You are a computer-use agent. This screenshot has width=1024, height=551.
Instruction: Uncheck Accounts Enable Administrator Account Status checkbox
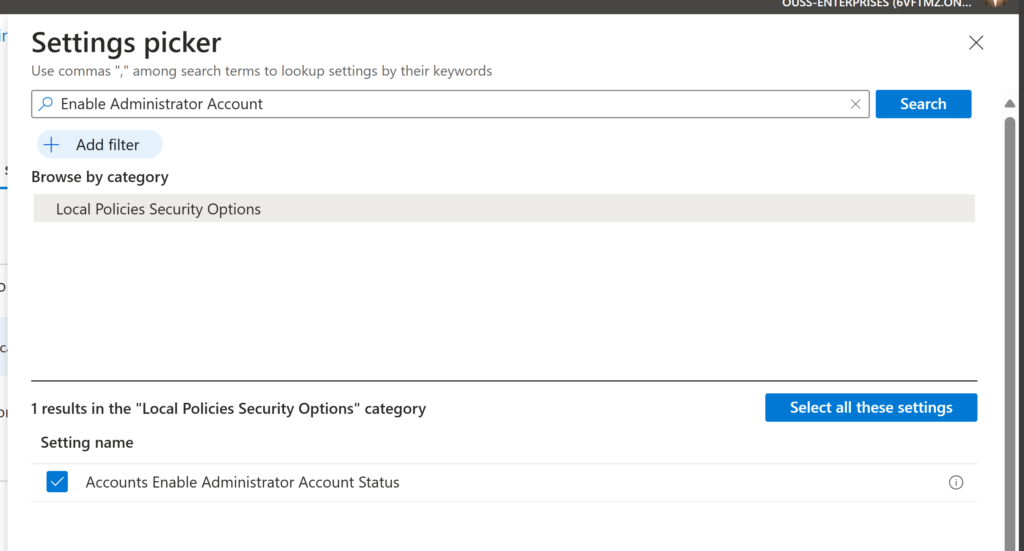[57, 483]
